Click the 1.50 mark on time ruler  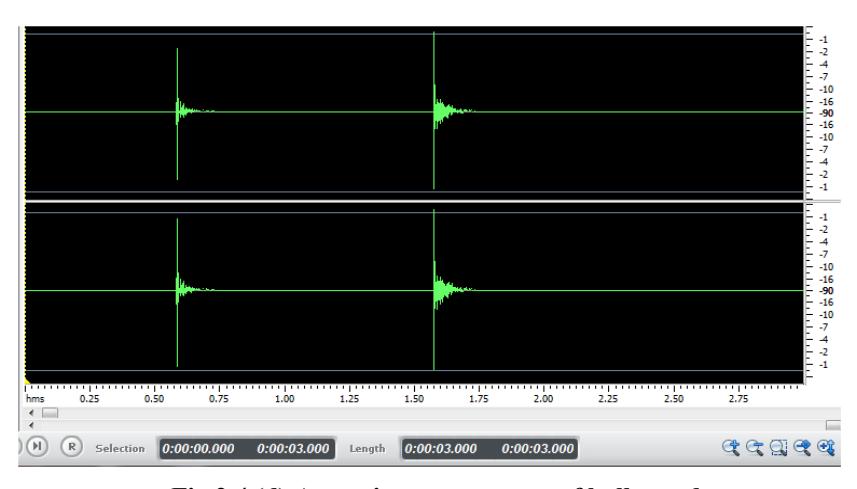pyautogui.click(x=414, y=398)
